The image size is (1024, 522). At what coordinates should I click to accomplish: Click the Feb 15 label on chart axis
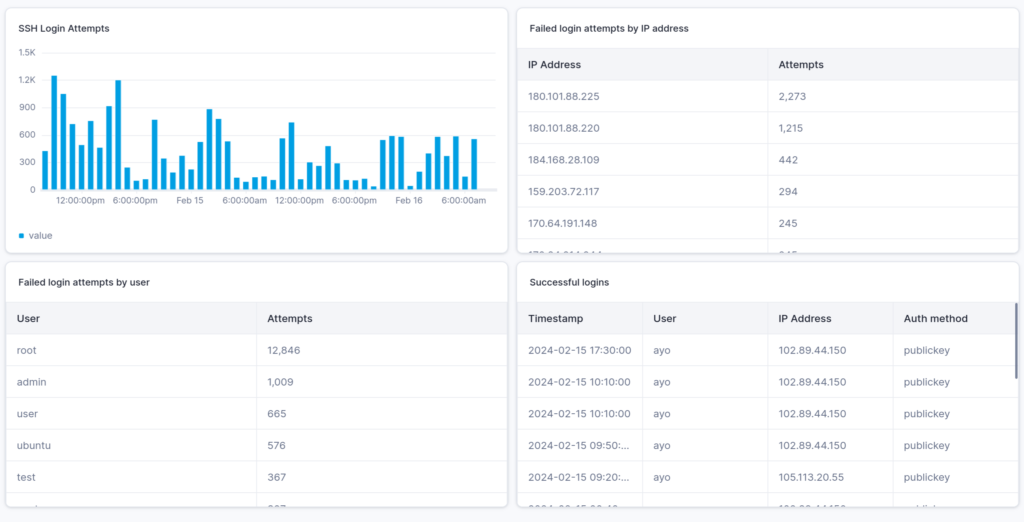(x=190, y=201)
